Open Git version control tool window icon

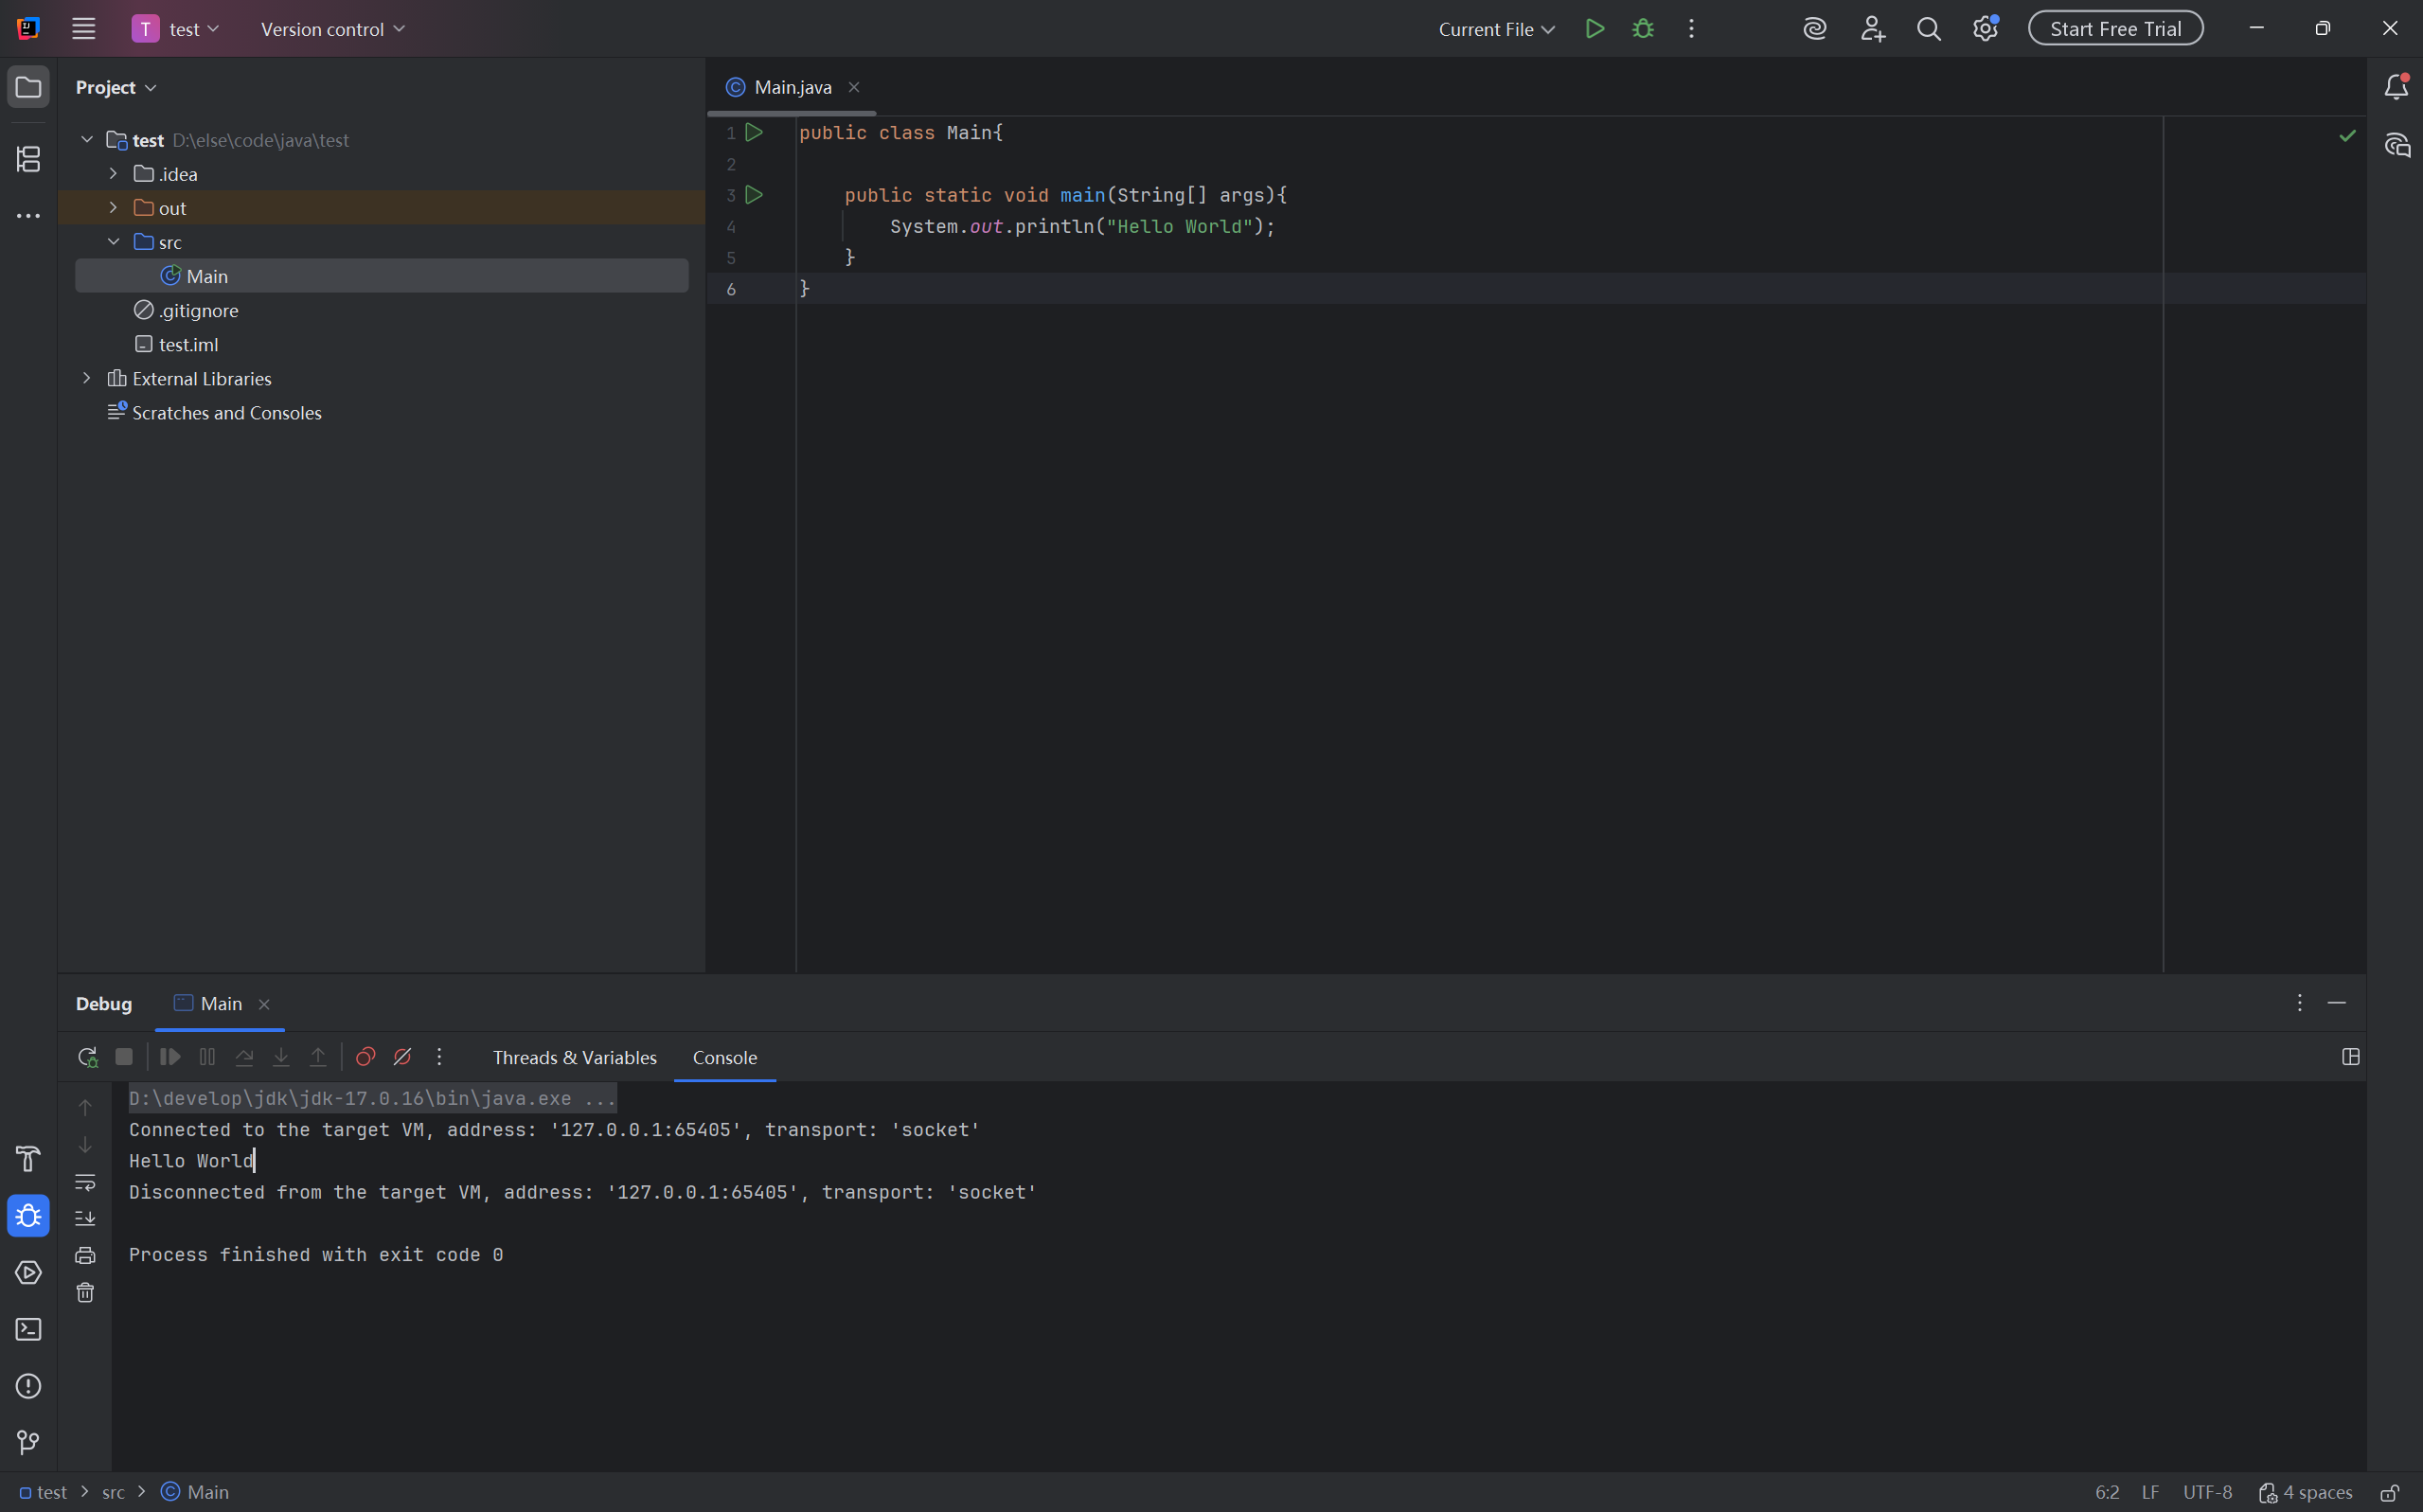tap(28, 1442)
